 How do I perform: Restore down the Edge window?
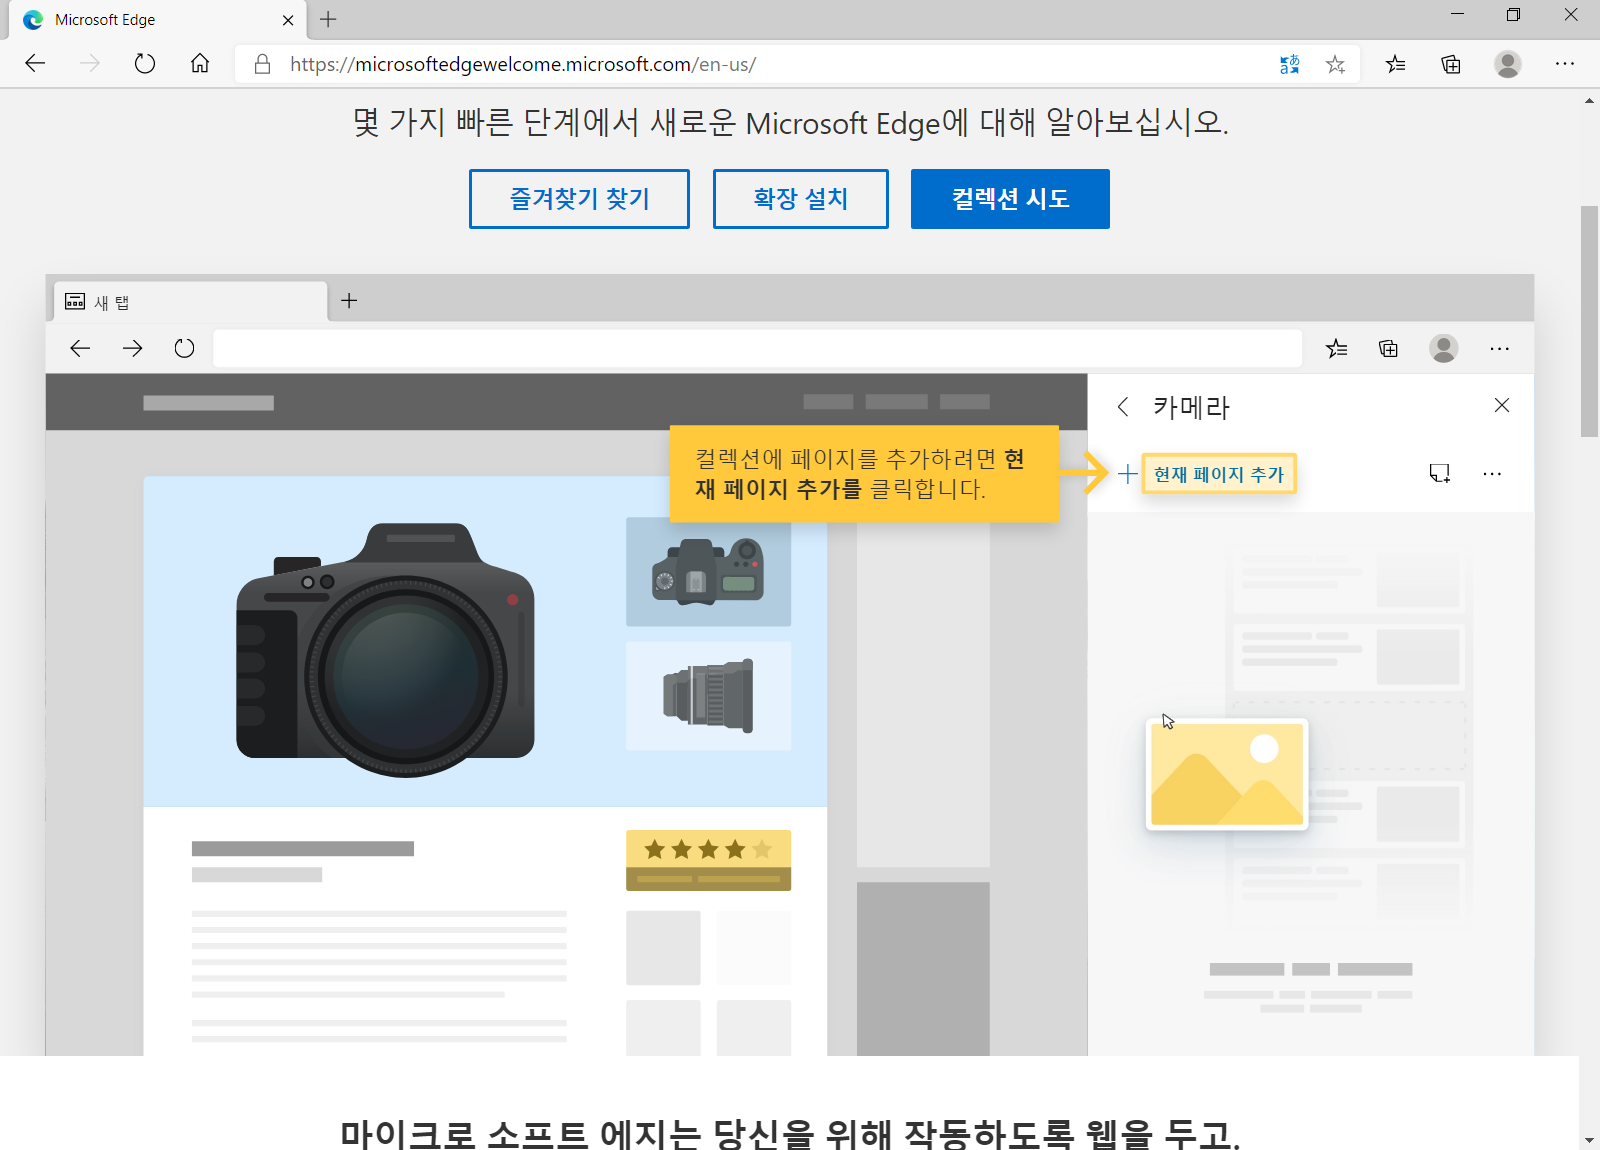(1513, 15)
